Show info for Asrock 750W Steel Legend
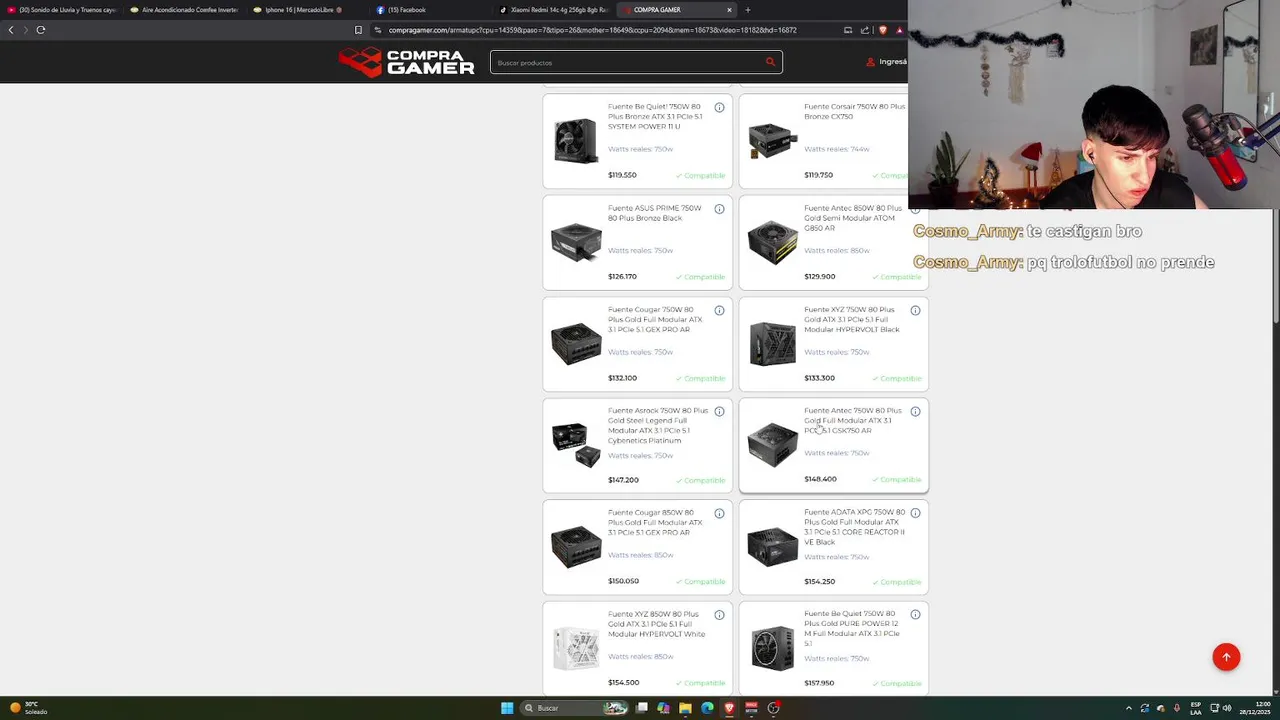This screenshot has height=720, width=1280. click(719, 411)
